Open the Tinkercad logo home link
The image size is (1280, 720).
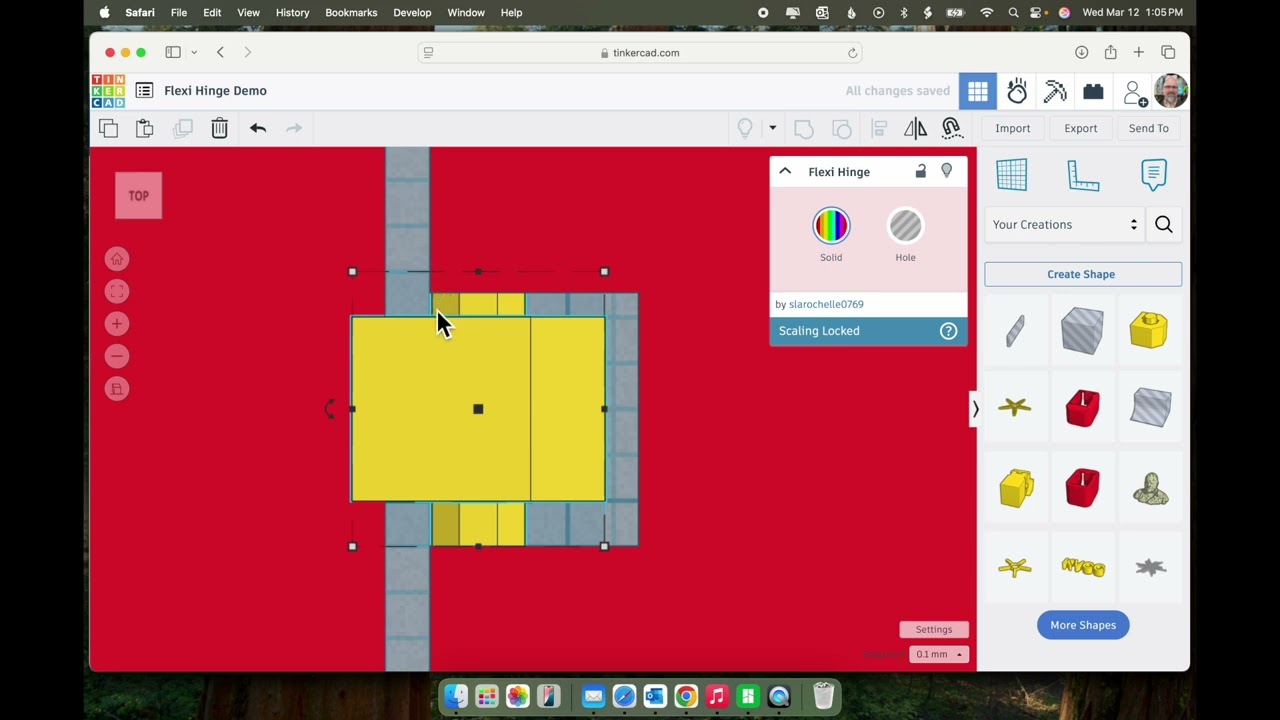[108, 91]
